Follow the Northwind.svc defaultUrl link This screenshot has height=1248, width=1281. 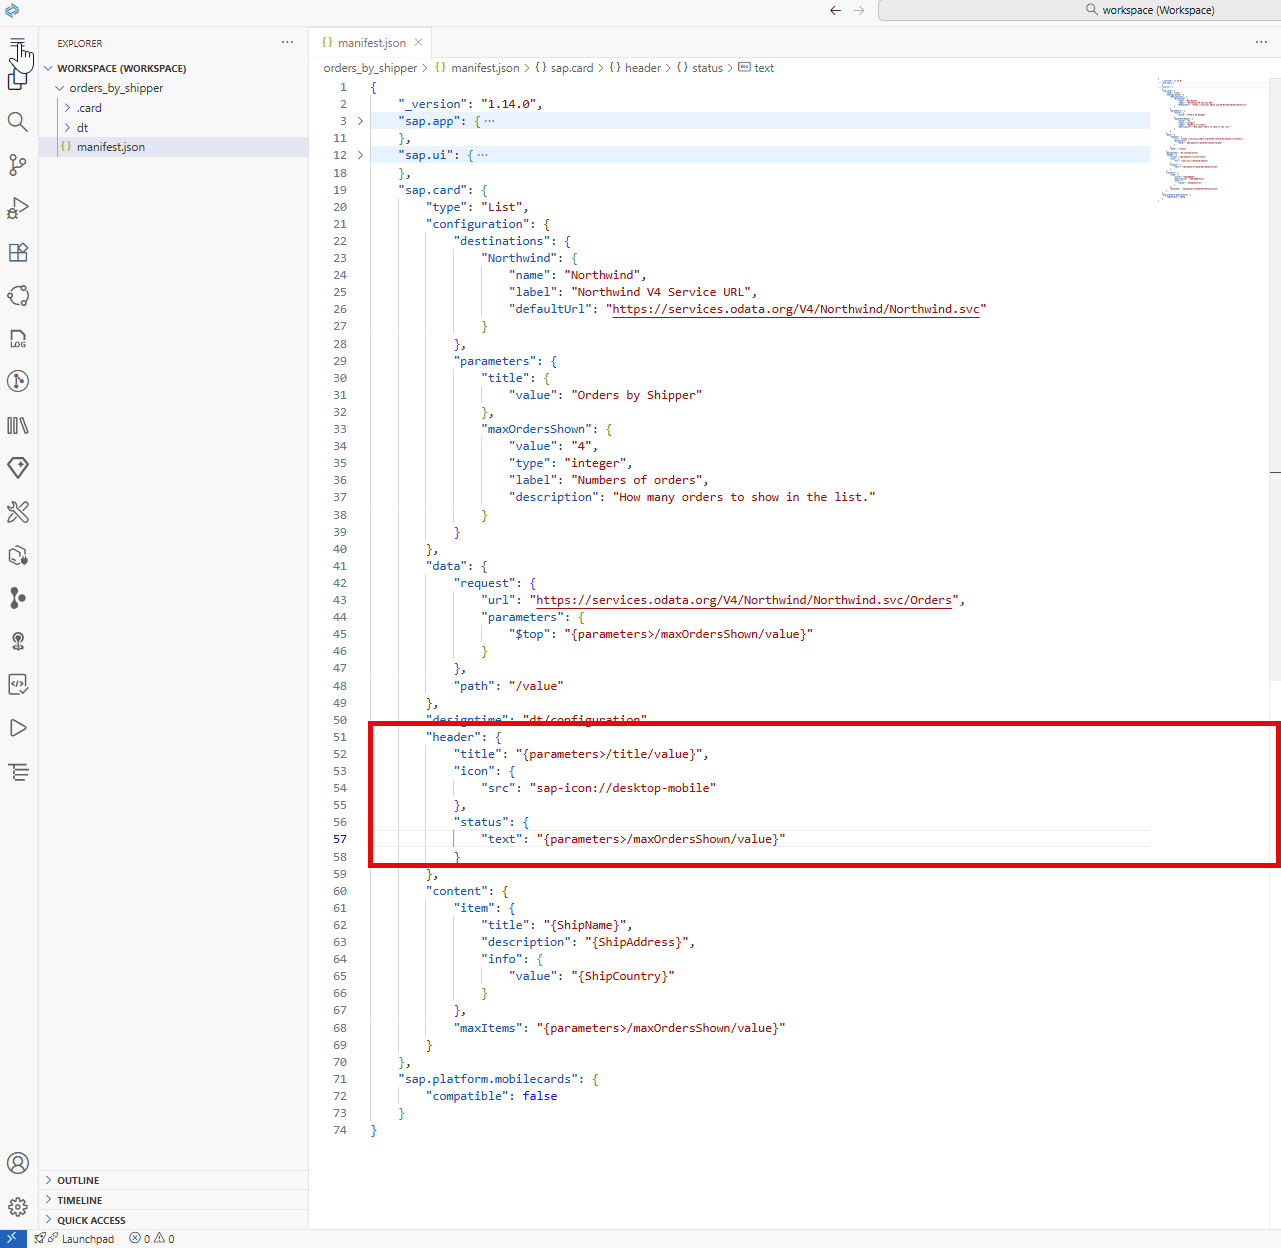coord(796,309)
